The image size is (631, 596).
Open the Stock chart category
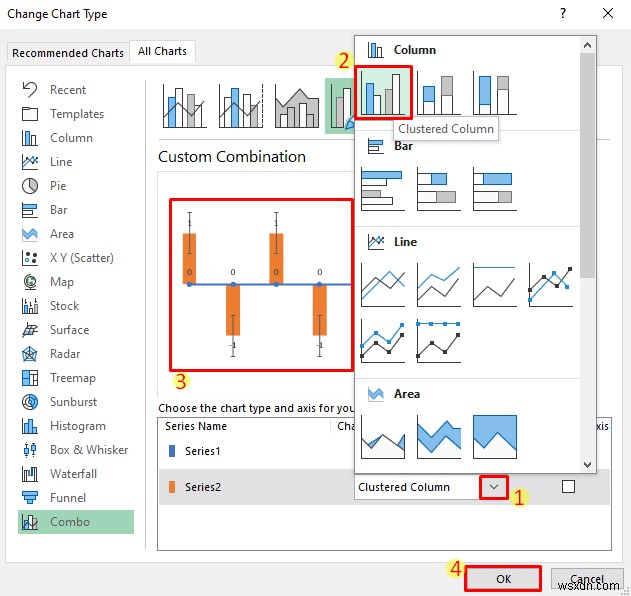76,306
